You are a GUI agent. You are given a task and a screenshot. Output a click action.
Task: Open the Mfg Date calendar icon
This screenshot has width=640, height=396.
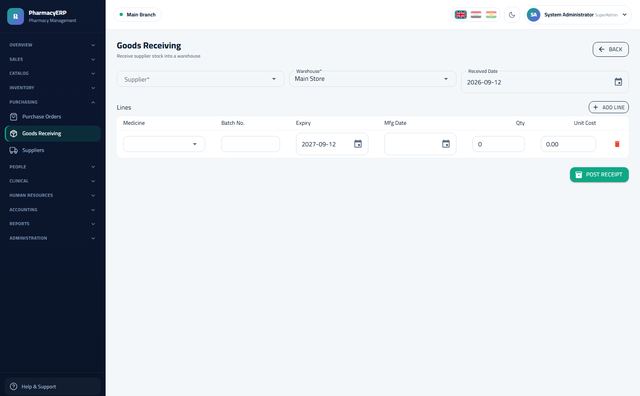coord(446,144)
